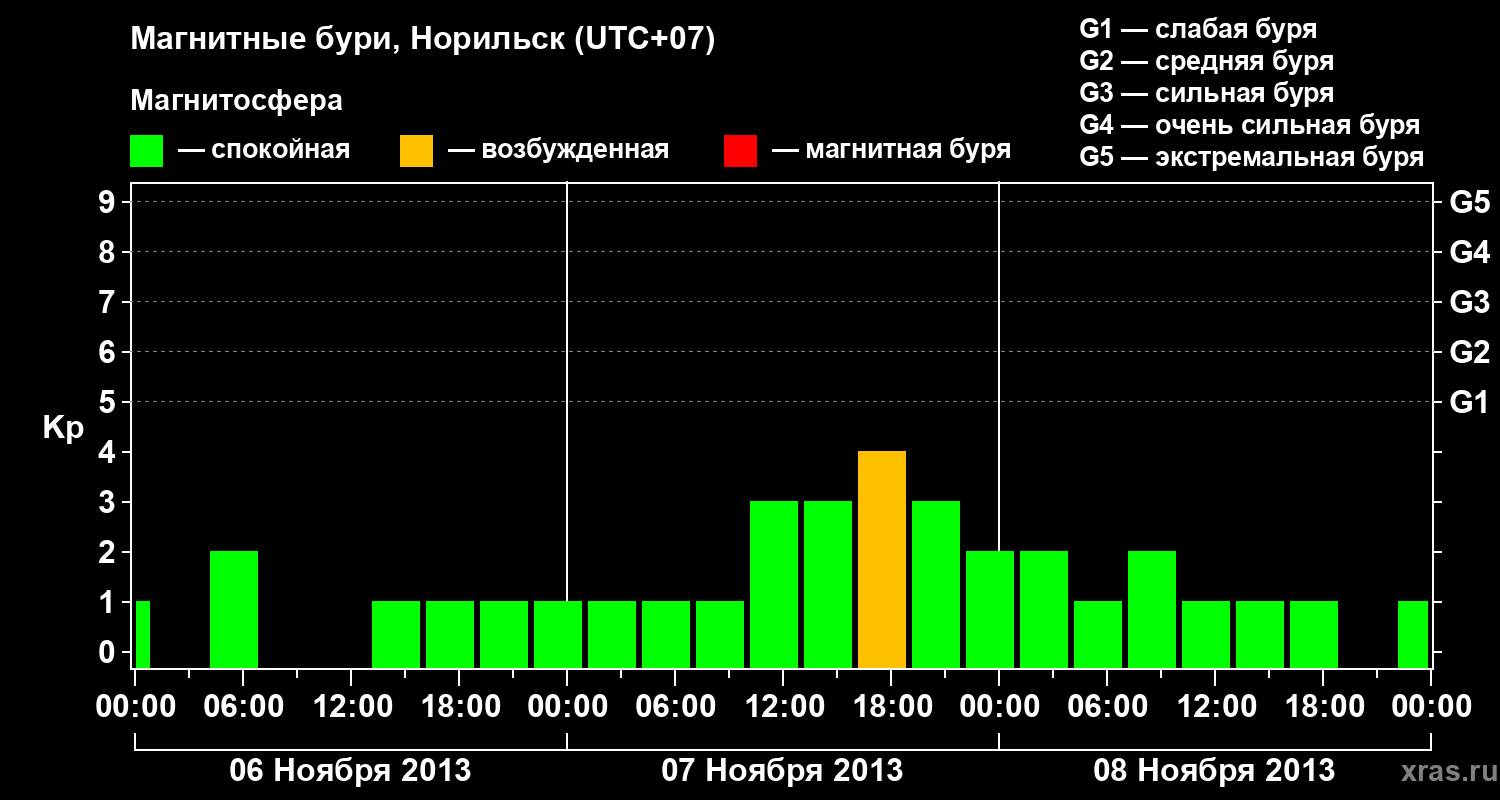Screen dimensions: 1500x800
Task: Click the G3 right-axis label
Action: pyautogui.click(x=1469, y=302)
